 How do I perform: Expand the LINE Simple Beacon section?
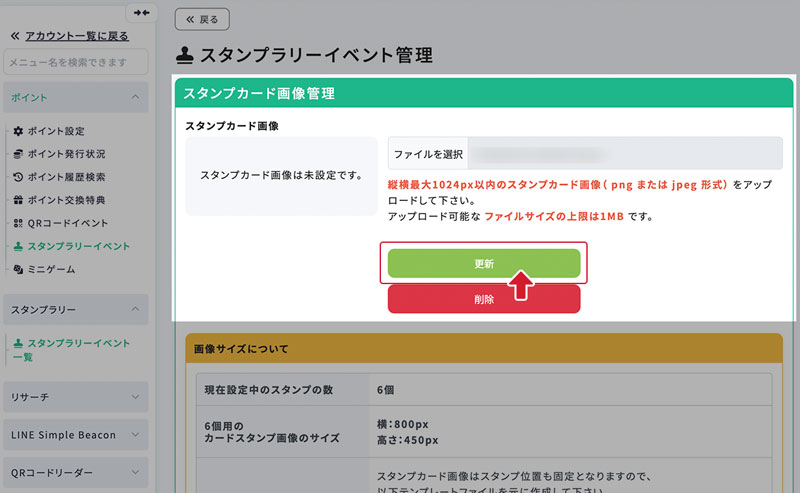pyautogui.click(x=135, y=435)
